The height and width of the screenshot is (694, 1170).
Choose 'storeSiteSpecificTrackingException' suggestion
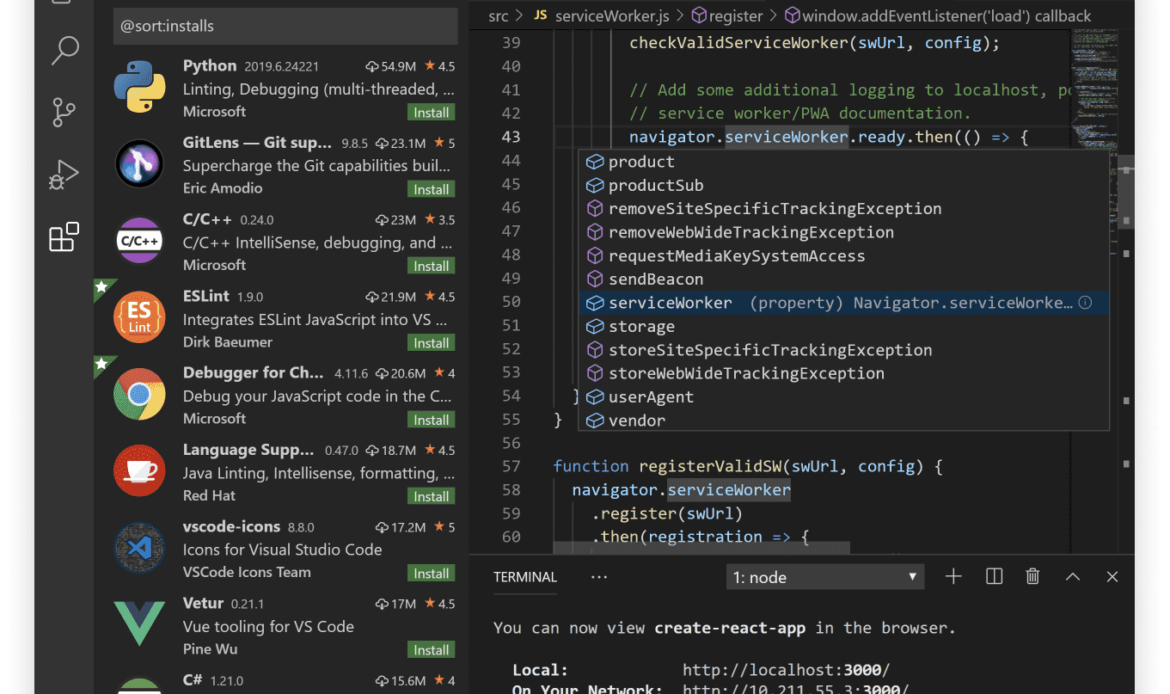pyautogui.click(x=843, y=350)
